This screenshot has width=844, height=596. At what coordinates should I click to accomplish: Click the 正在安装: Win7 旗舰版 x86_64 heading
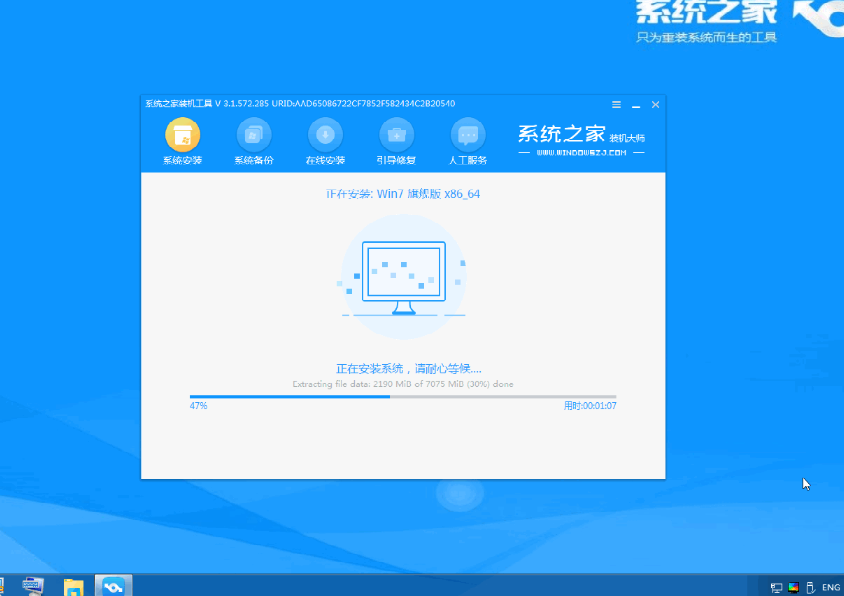403,194
